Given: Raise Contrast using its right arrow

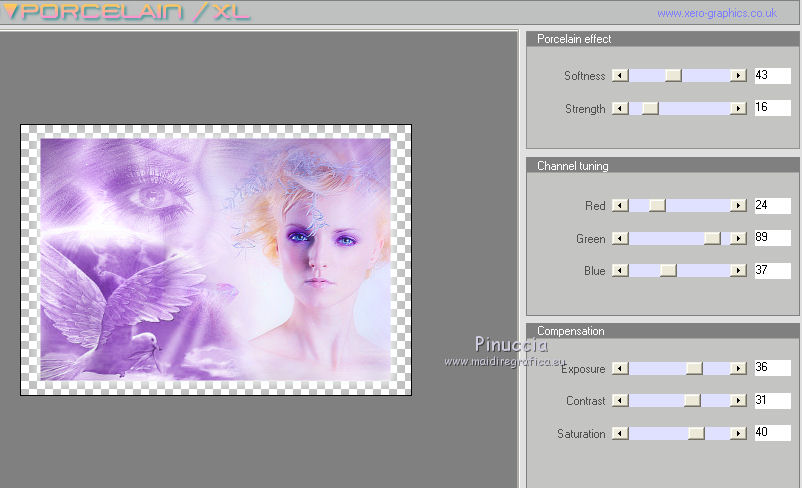Looking at the screenshot, I should 738,401.
